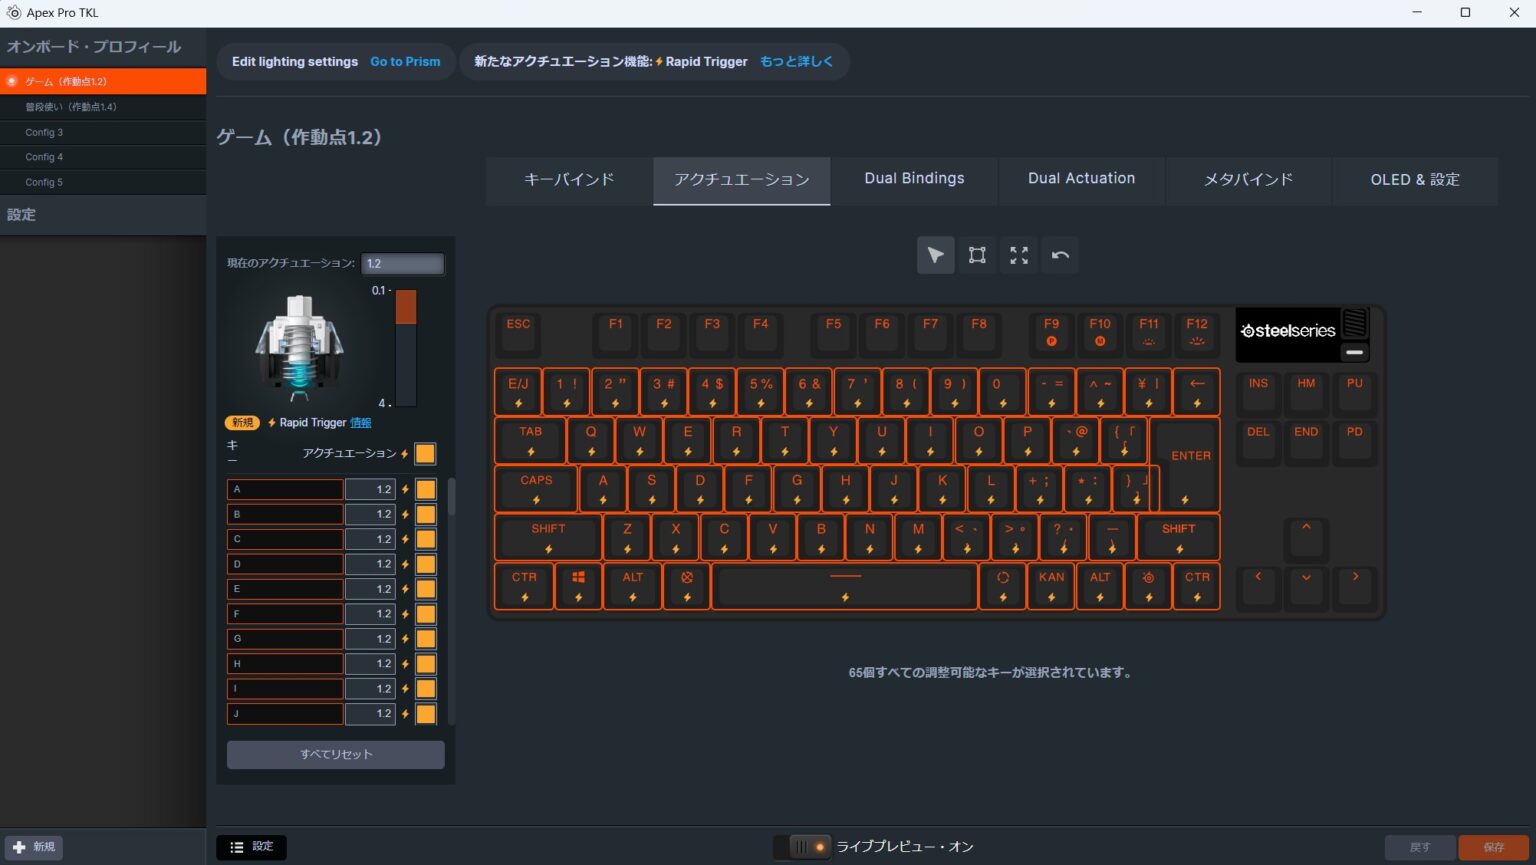
Task: Adjust the actuation depth vertical slider
Action: [405, 347]
